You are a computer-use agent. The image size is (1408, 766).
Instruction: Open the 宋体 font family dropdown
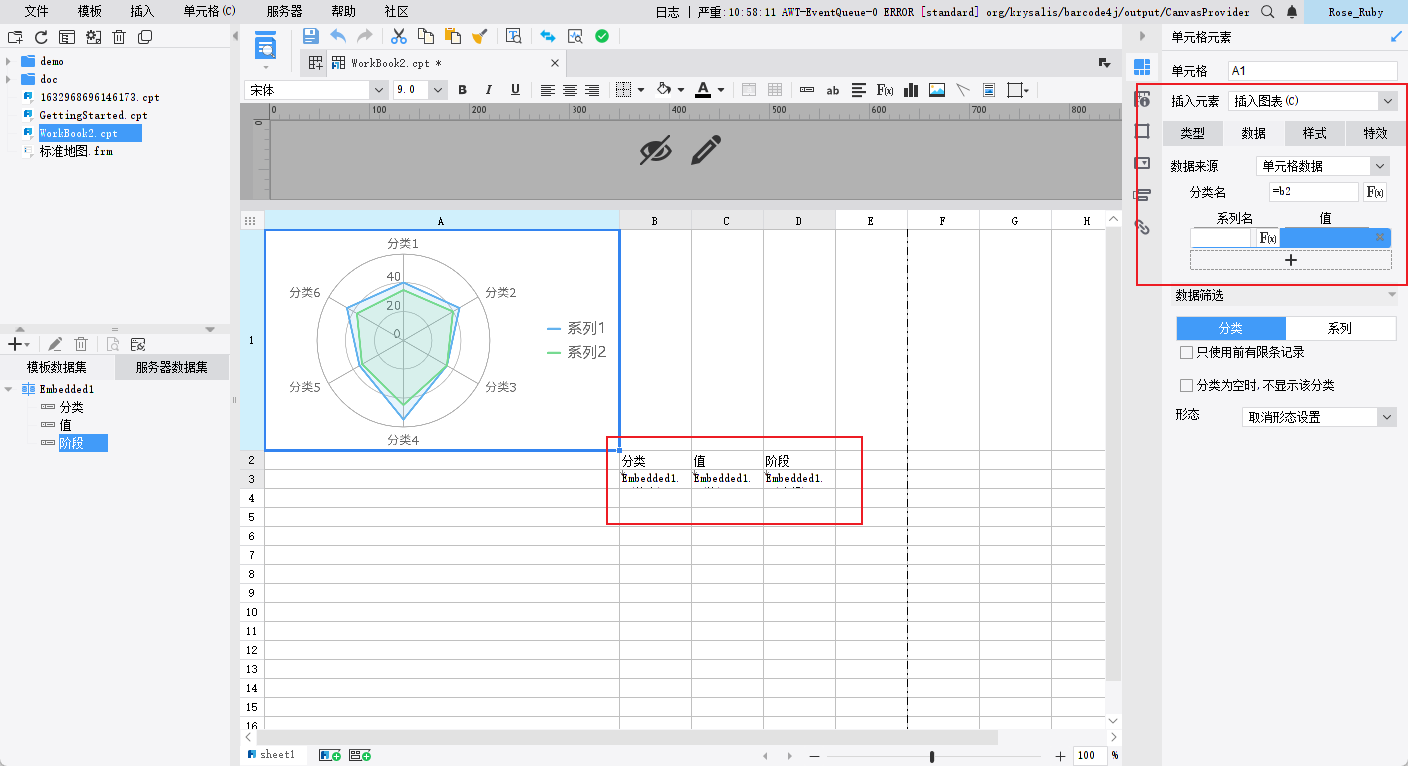(379, 90)
